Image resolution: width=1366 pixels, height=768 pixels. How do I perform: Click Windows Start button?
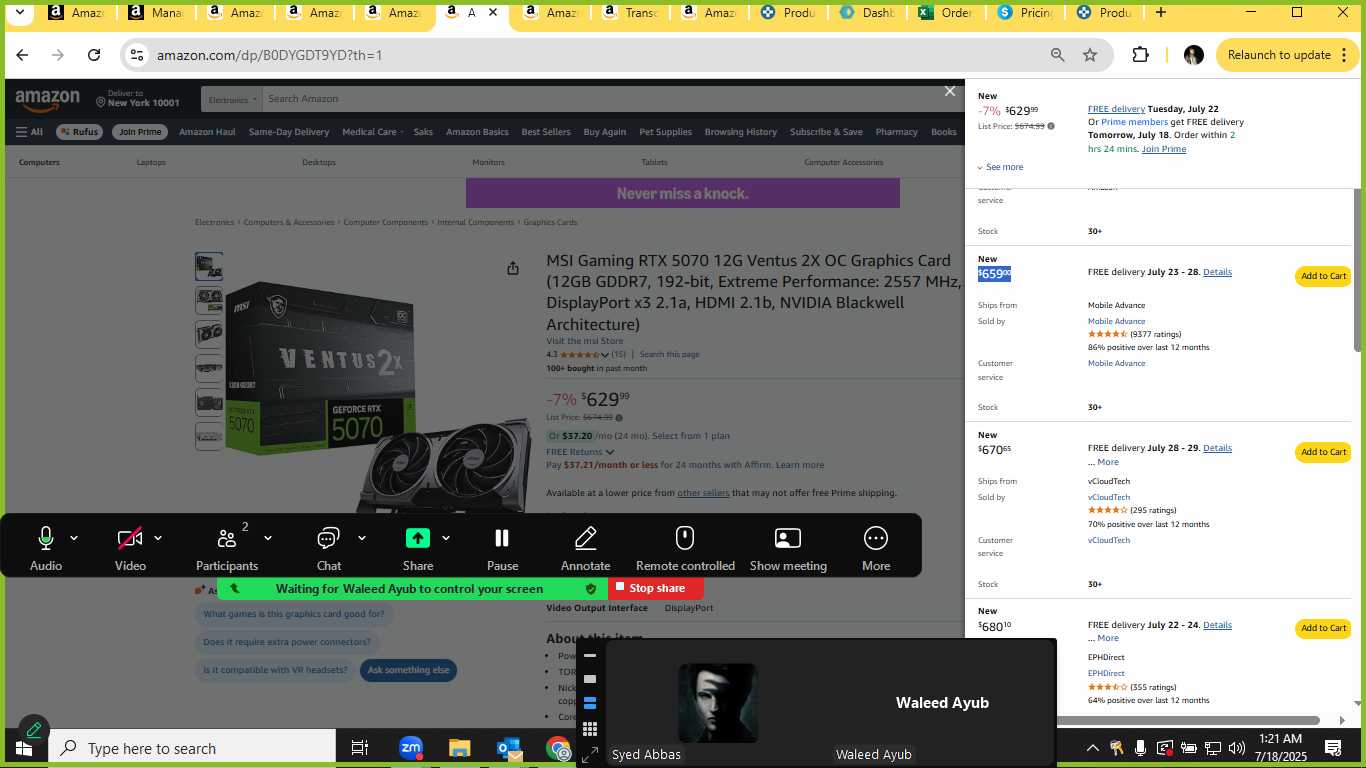click(24, 748)
